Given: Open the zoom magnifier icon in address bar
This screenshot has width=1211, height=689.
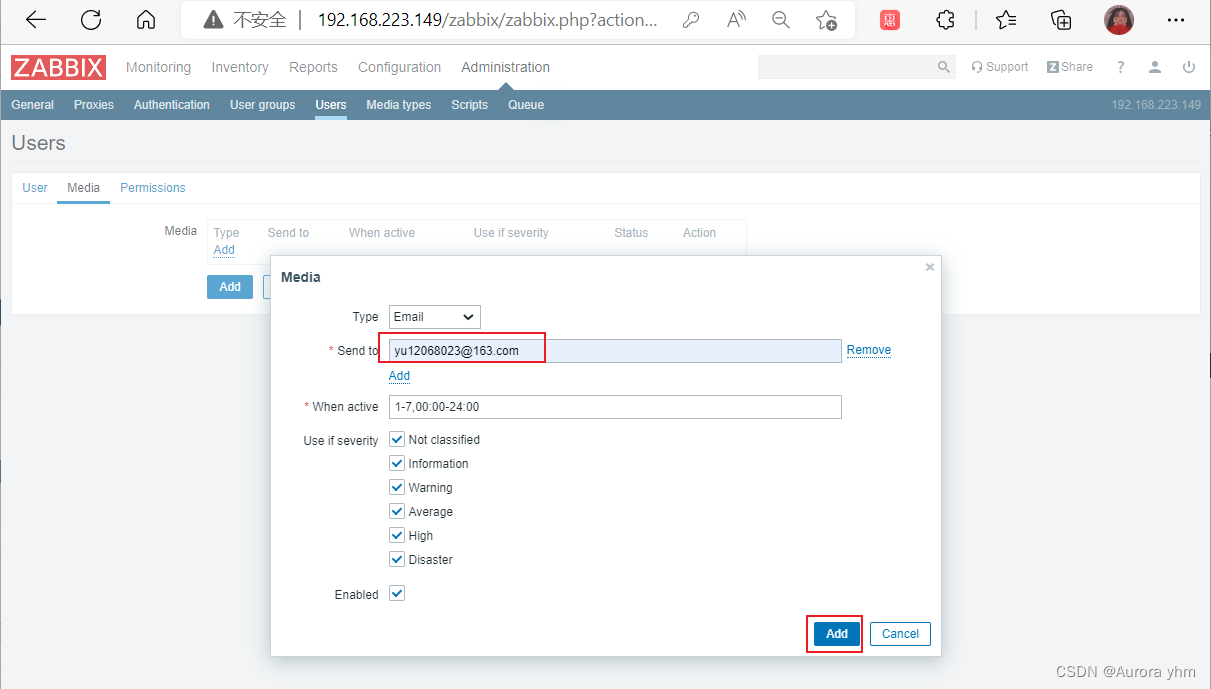Looking at the screenshot, I should click(x=781, y=20).
